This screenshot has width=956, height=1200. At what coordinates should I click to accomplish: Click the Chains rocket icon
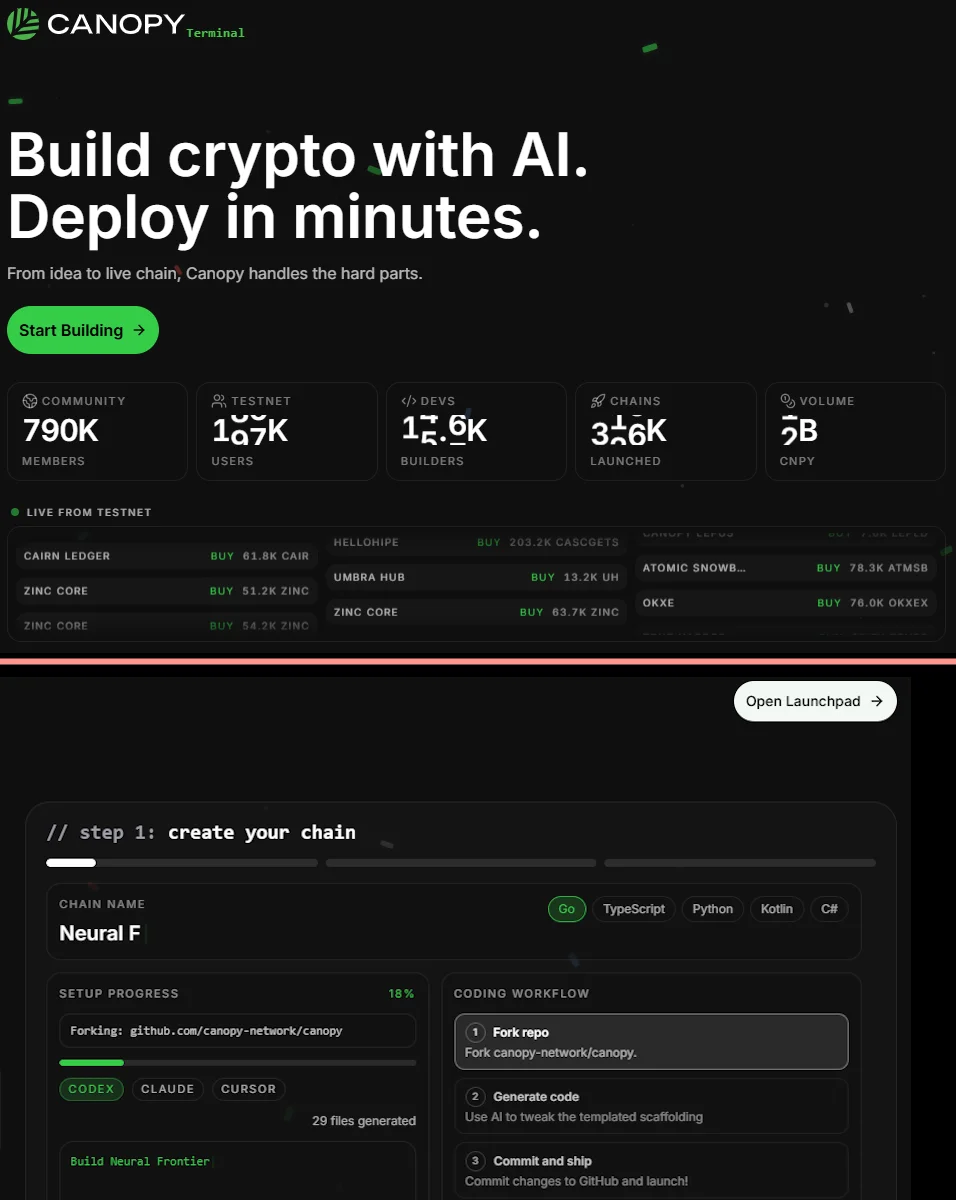click(598, 400)
